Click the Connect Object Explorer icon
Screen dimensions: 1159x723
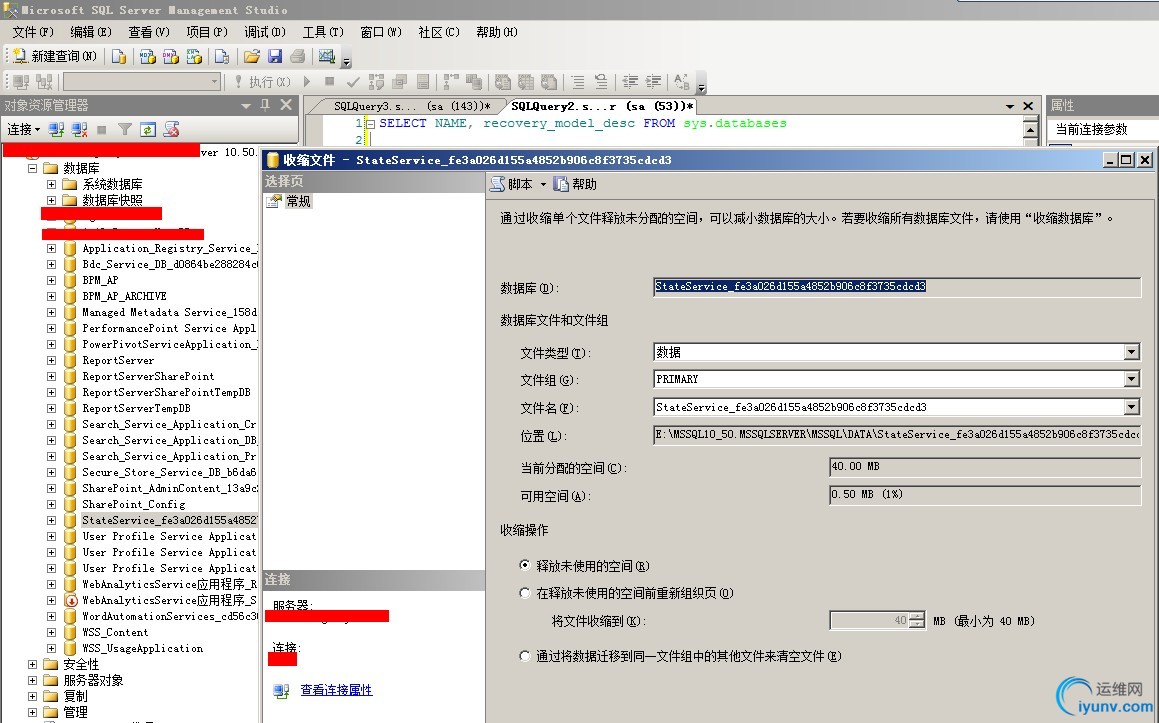(56, 130)
